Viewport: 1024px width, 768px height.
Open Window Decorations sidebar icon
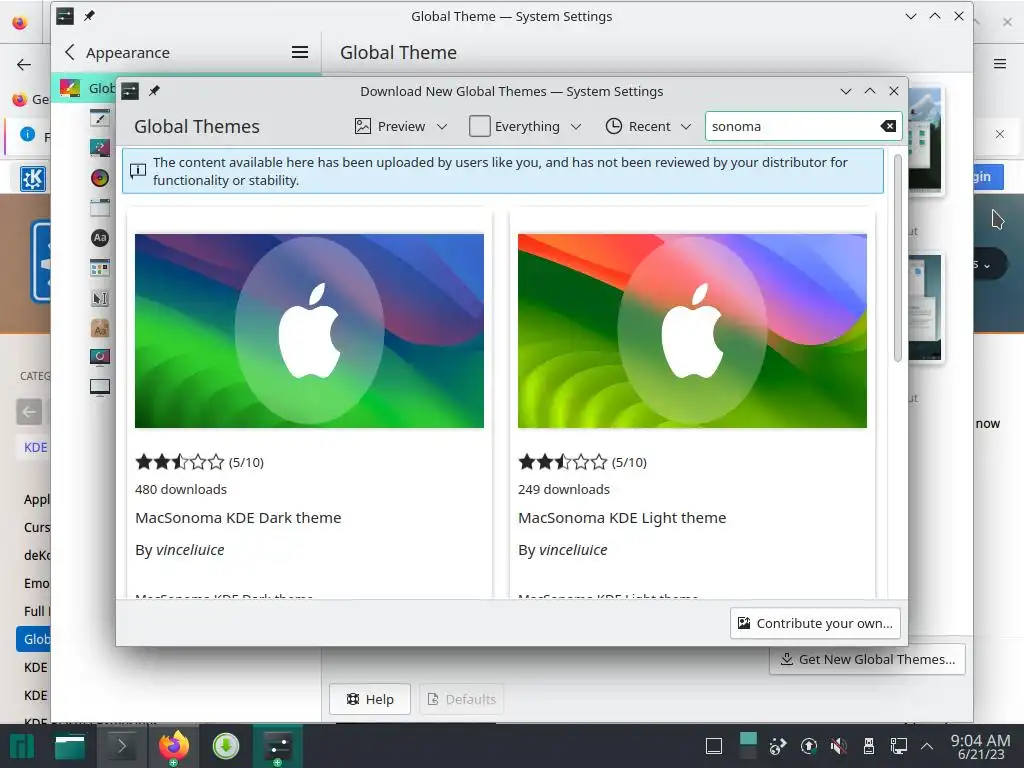pyautogui.click(x=100, y=208)
